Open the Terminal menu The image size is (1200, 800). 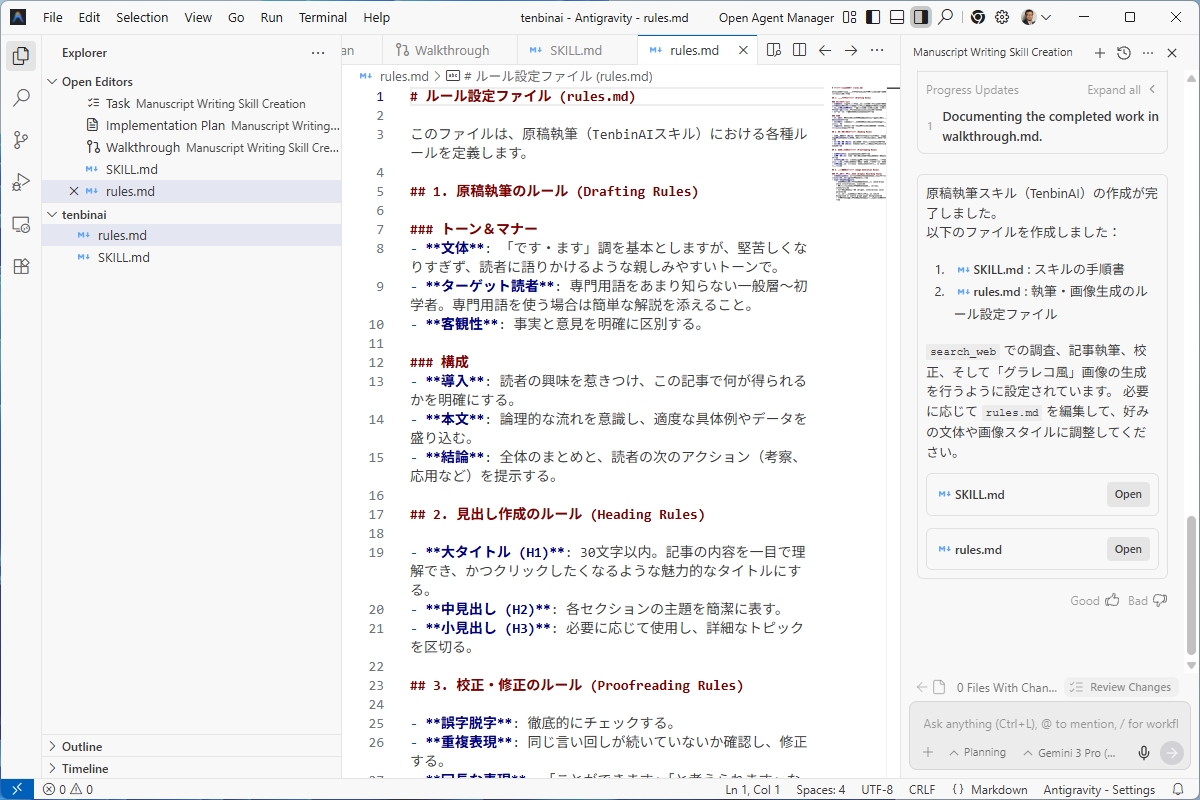coord(322,17)
